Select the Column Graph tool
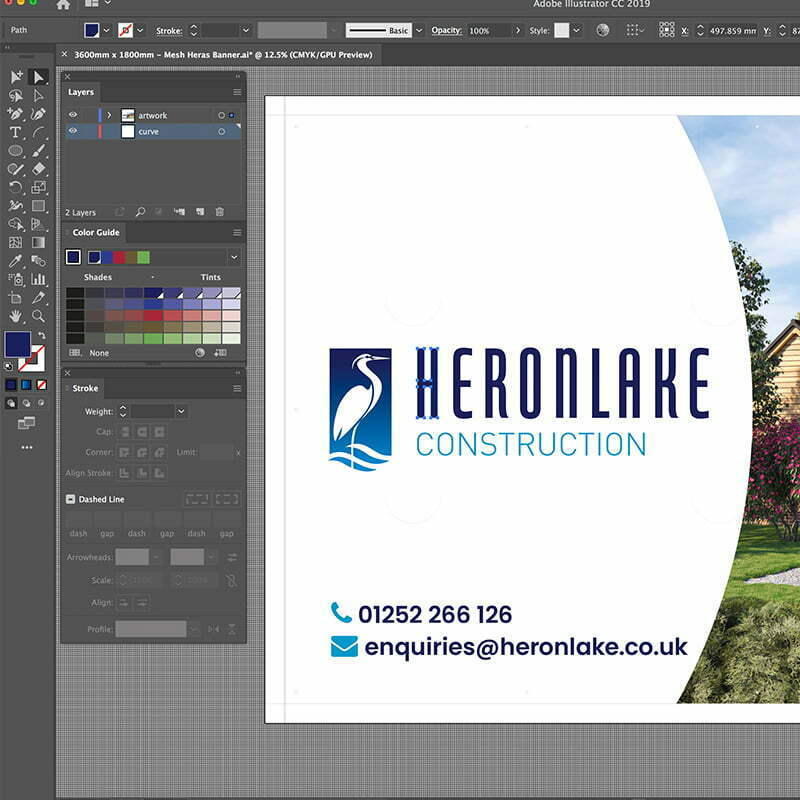The height and width of the screenshot is (800, 800). pos(38,279)
